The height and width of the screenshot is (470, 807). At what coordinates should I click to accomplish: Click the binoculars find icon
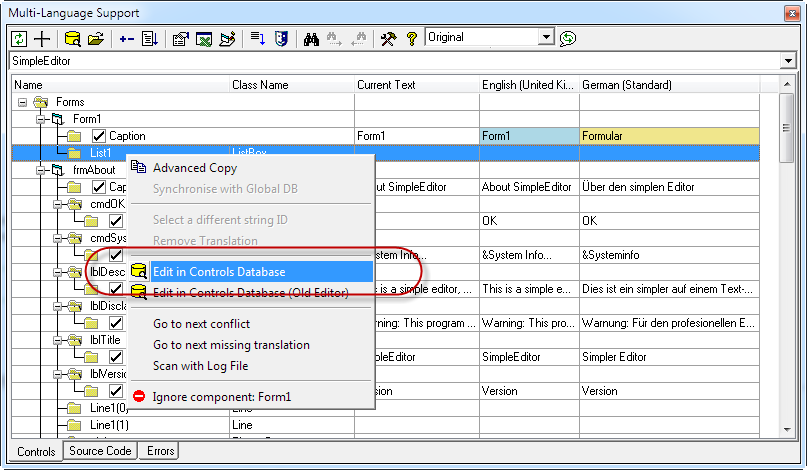311,38
